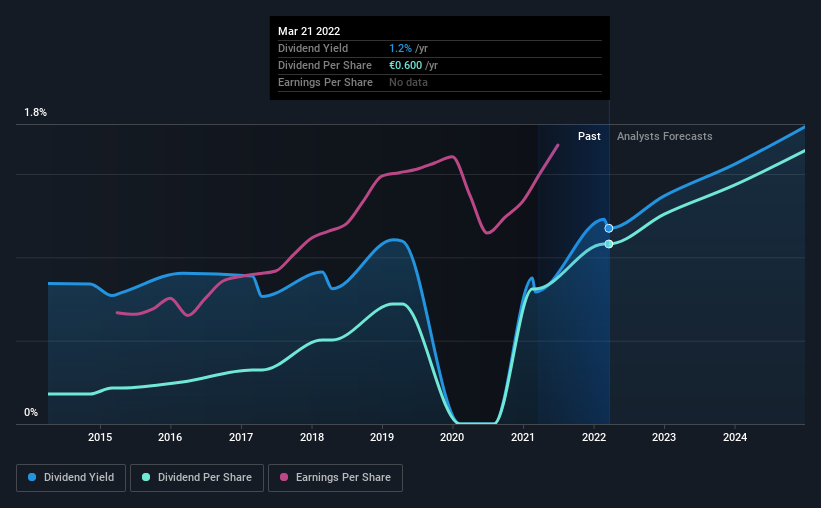Click the 2016 x-axis label
Image resolution: width=821 pixels, height=508 pixels.
point(170,437)
